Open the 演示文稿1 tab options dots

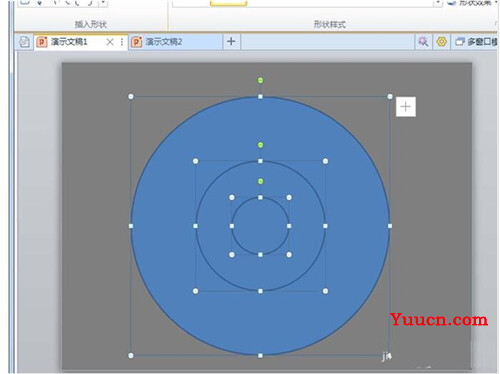[122, 42]
